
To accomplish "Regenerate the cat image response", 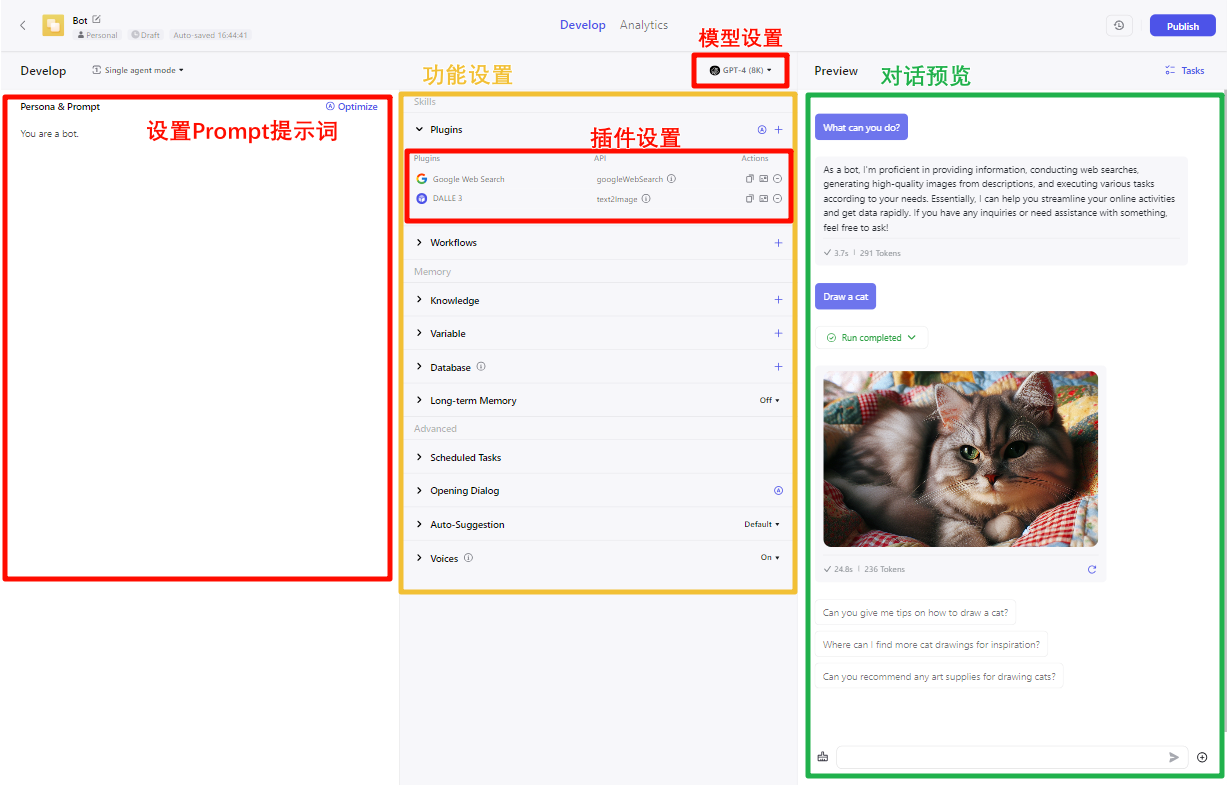I will (x=1092, y=569).
